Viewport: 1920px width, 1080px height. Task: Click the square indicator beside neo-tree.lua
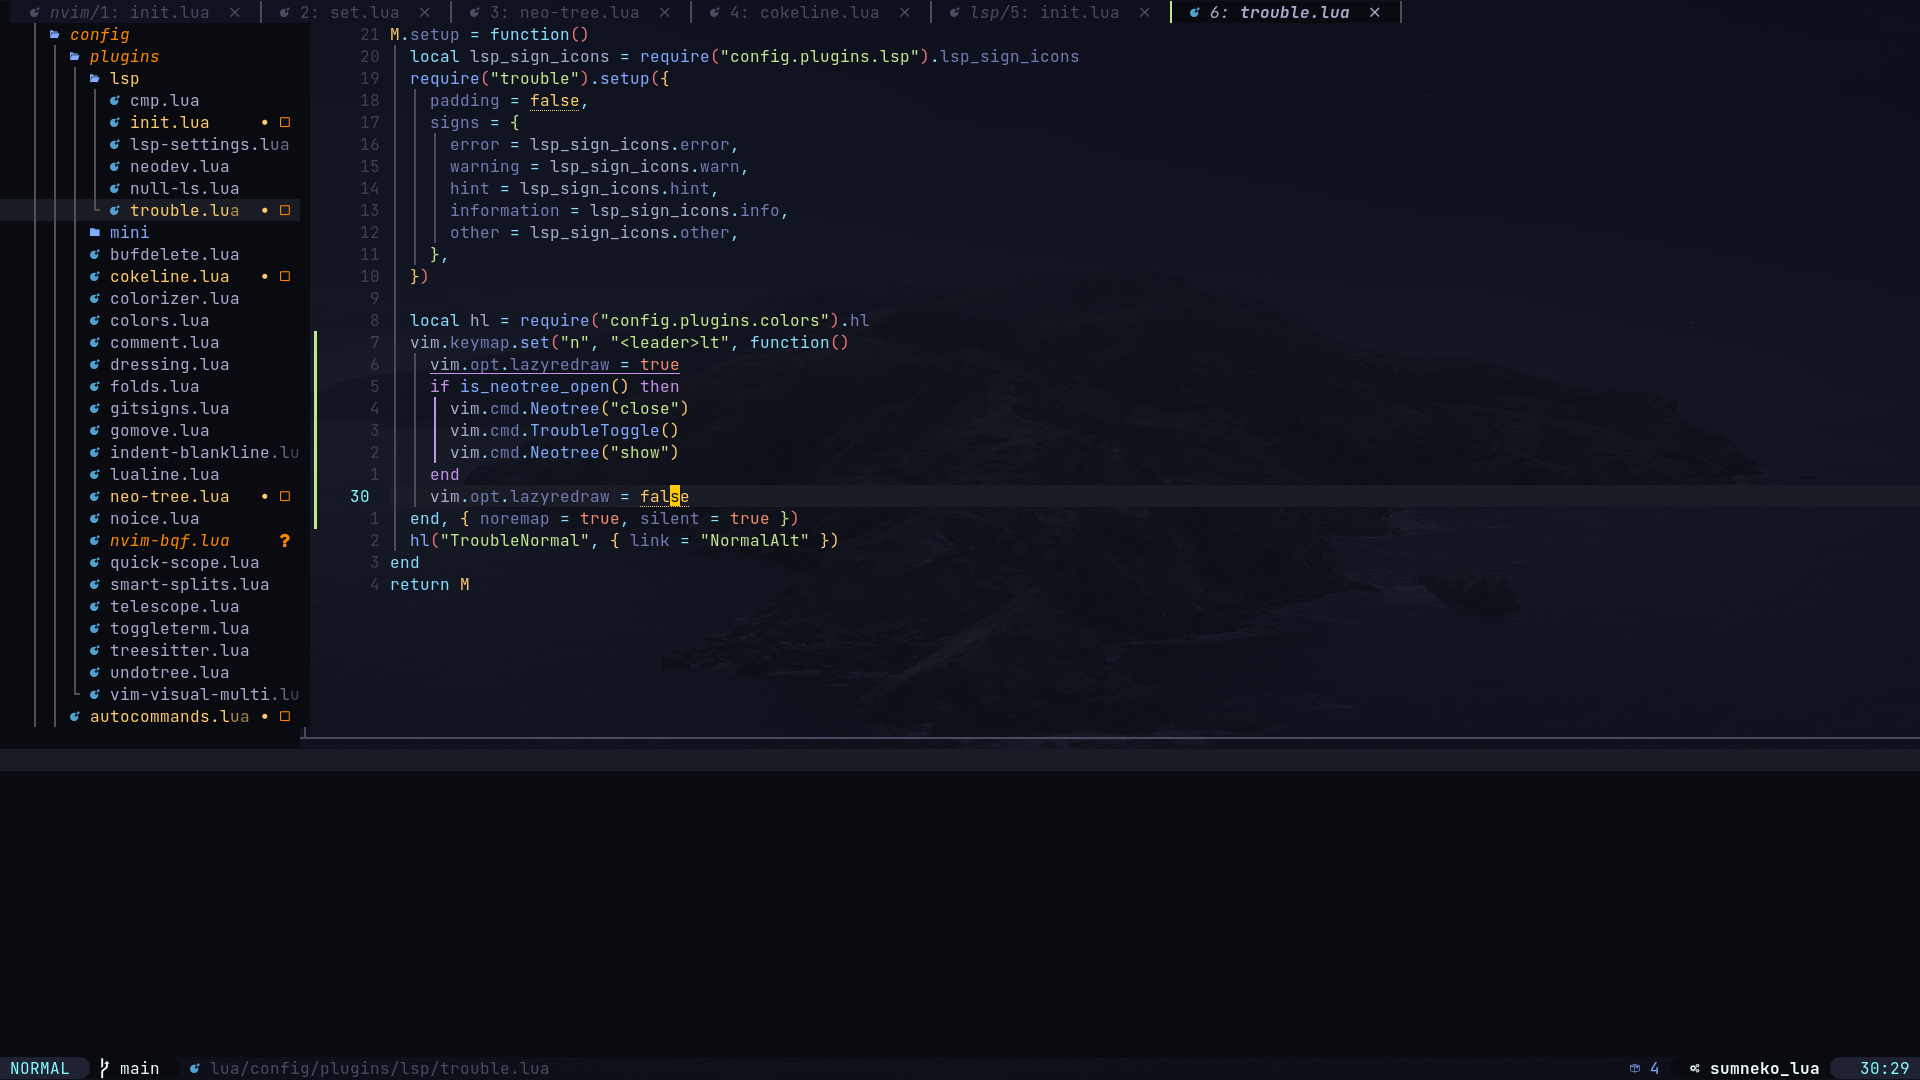coord(285,497)
